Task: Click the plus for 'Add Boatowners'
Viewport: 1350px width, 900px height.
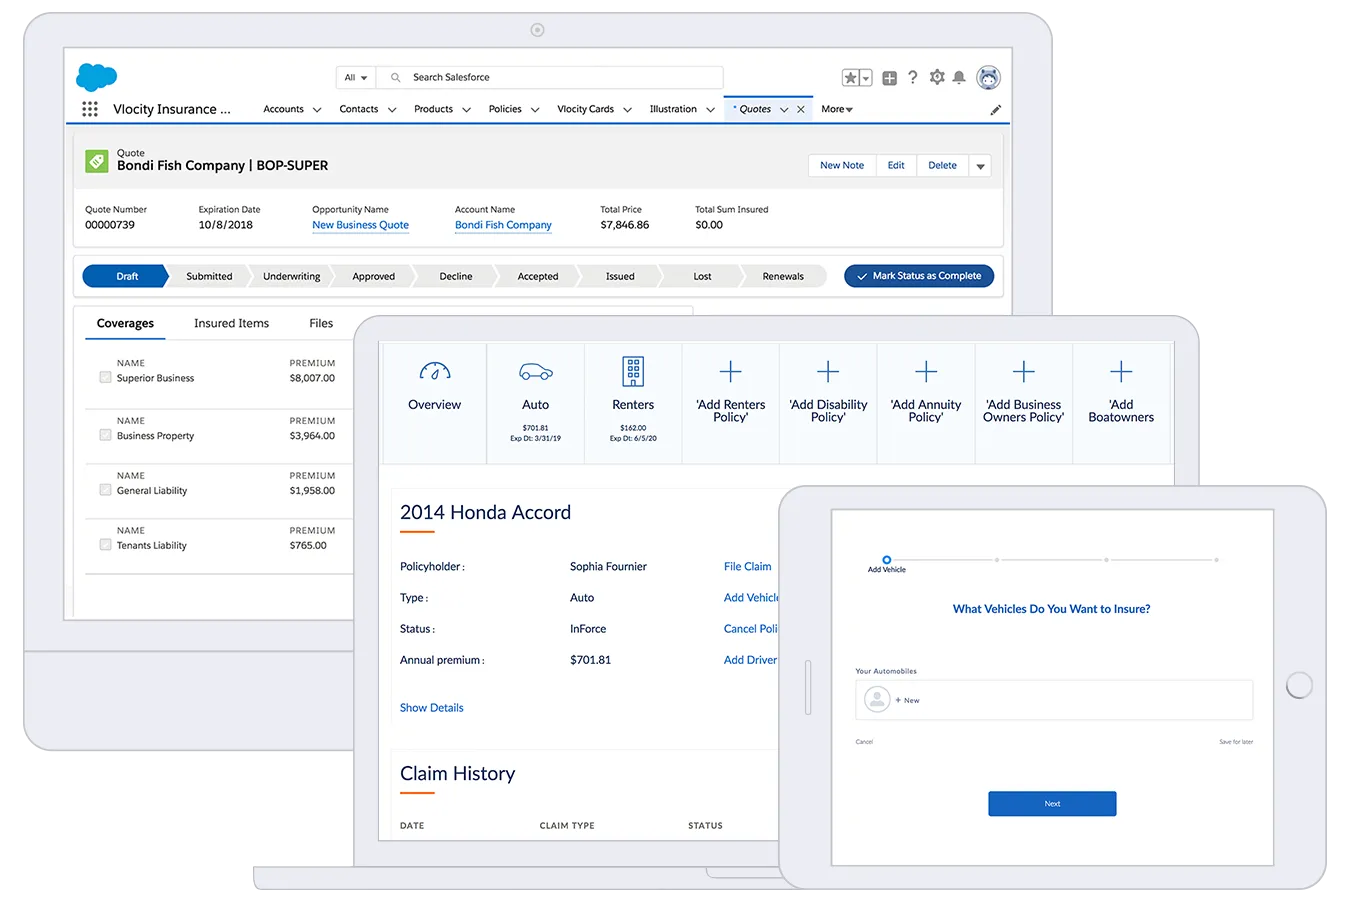Action: (x=1121, y=372)
